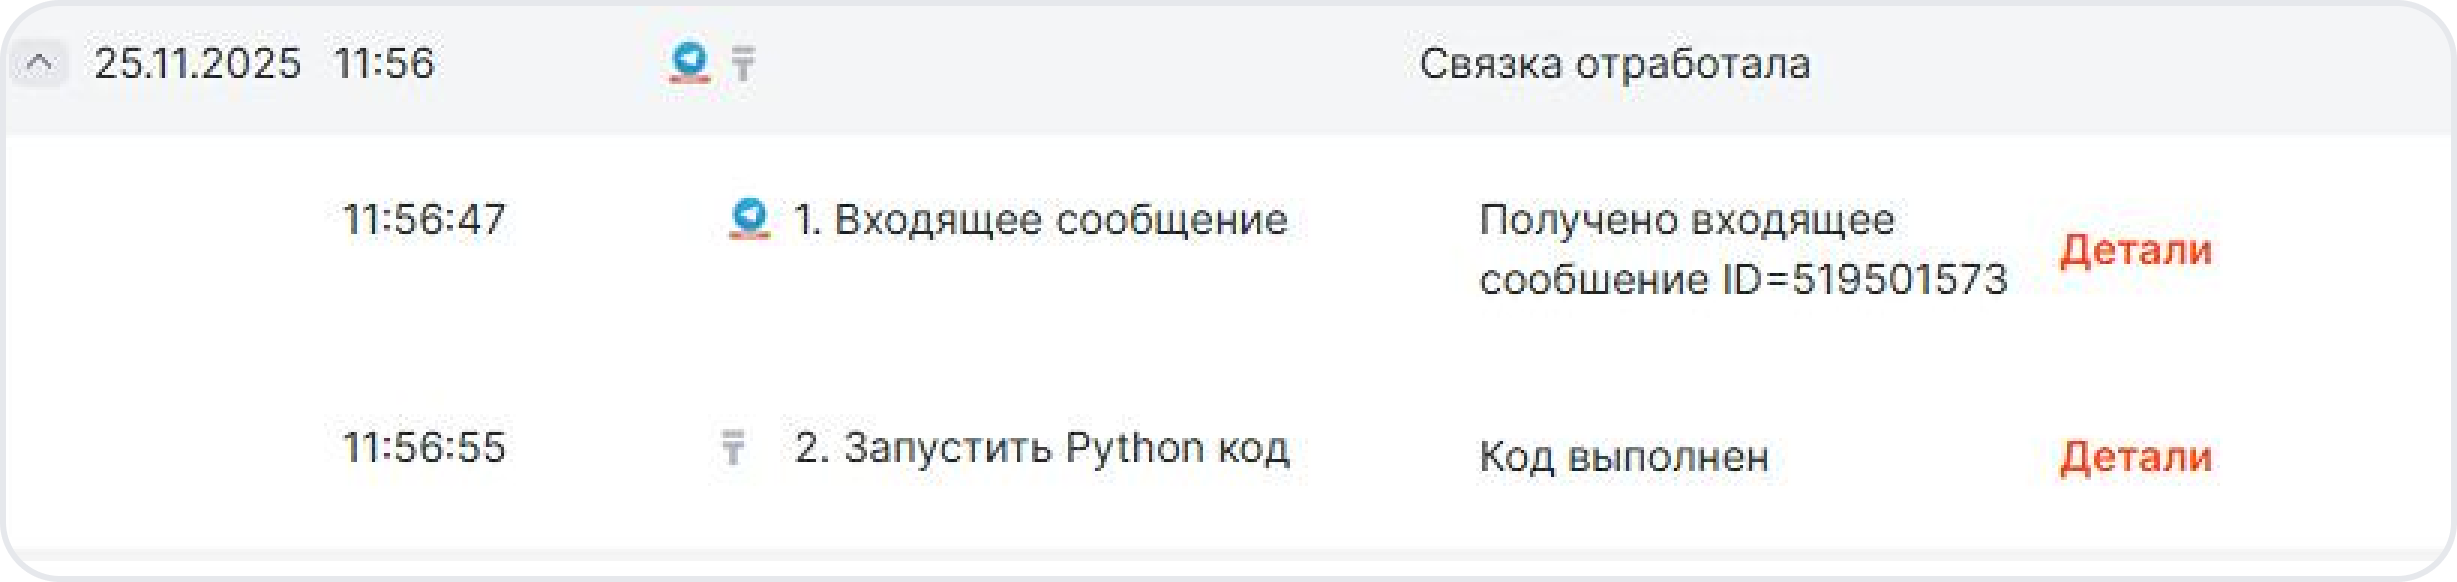Click the header time 11:56

coord(384,64)
